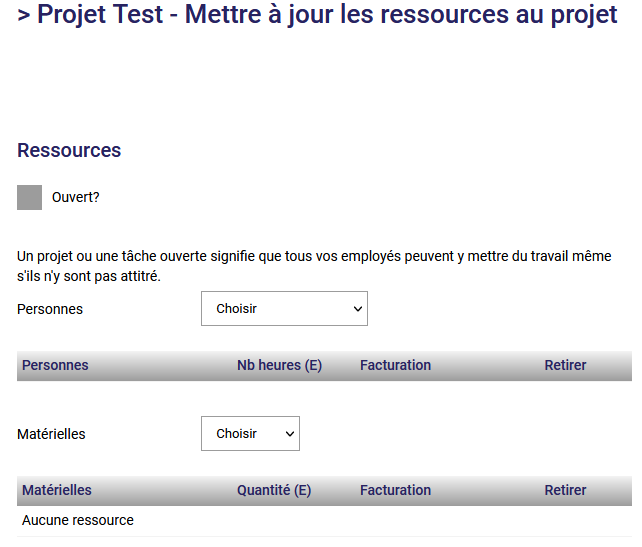Click the 'Projet Test' page title

coord(318,16)
